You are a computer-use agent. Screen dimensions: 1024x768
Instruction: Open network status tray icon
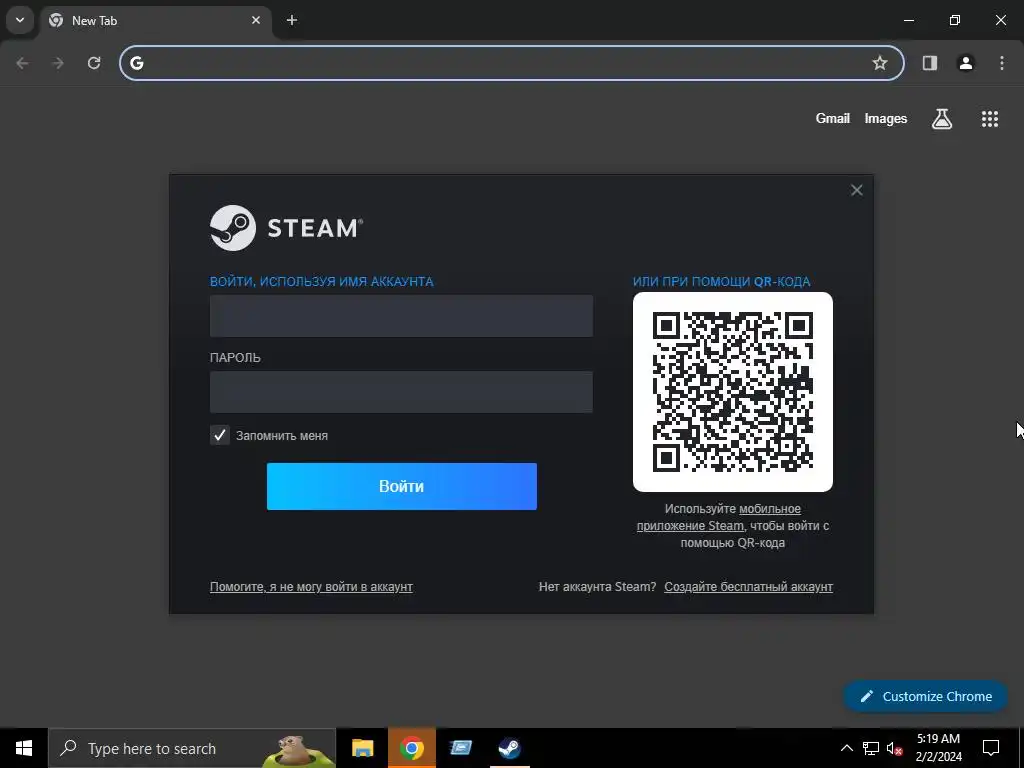871,748
